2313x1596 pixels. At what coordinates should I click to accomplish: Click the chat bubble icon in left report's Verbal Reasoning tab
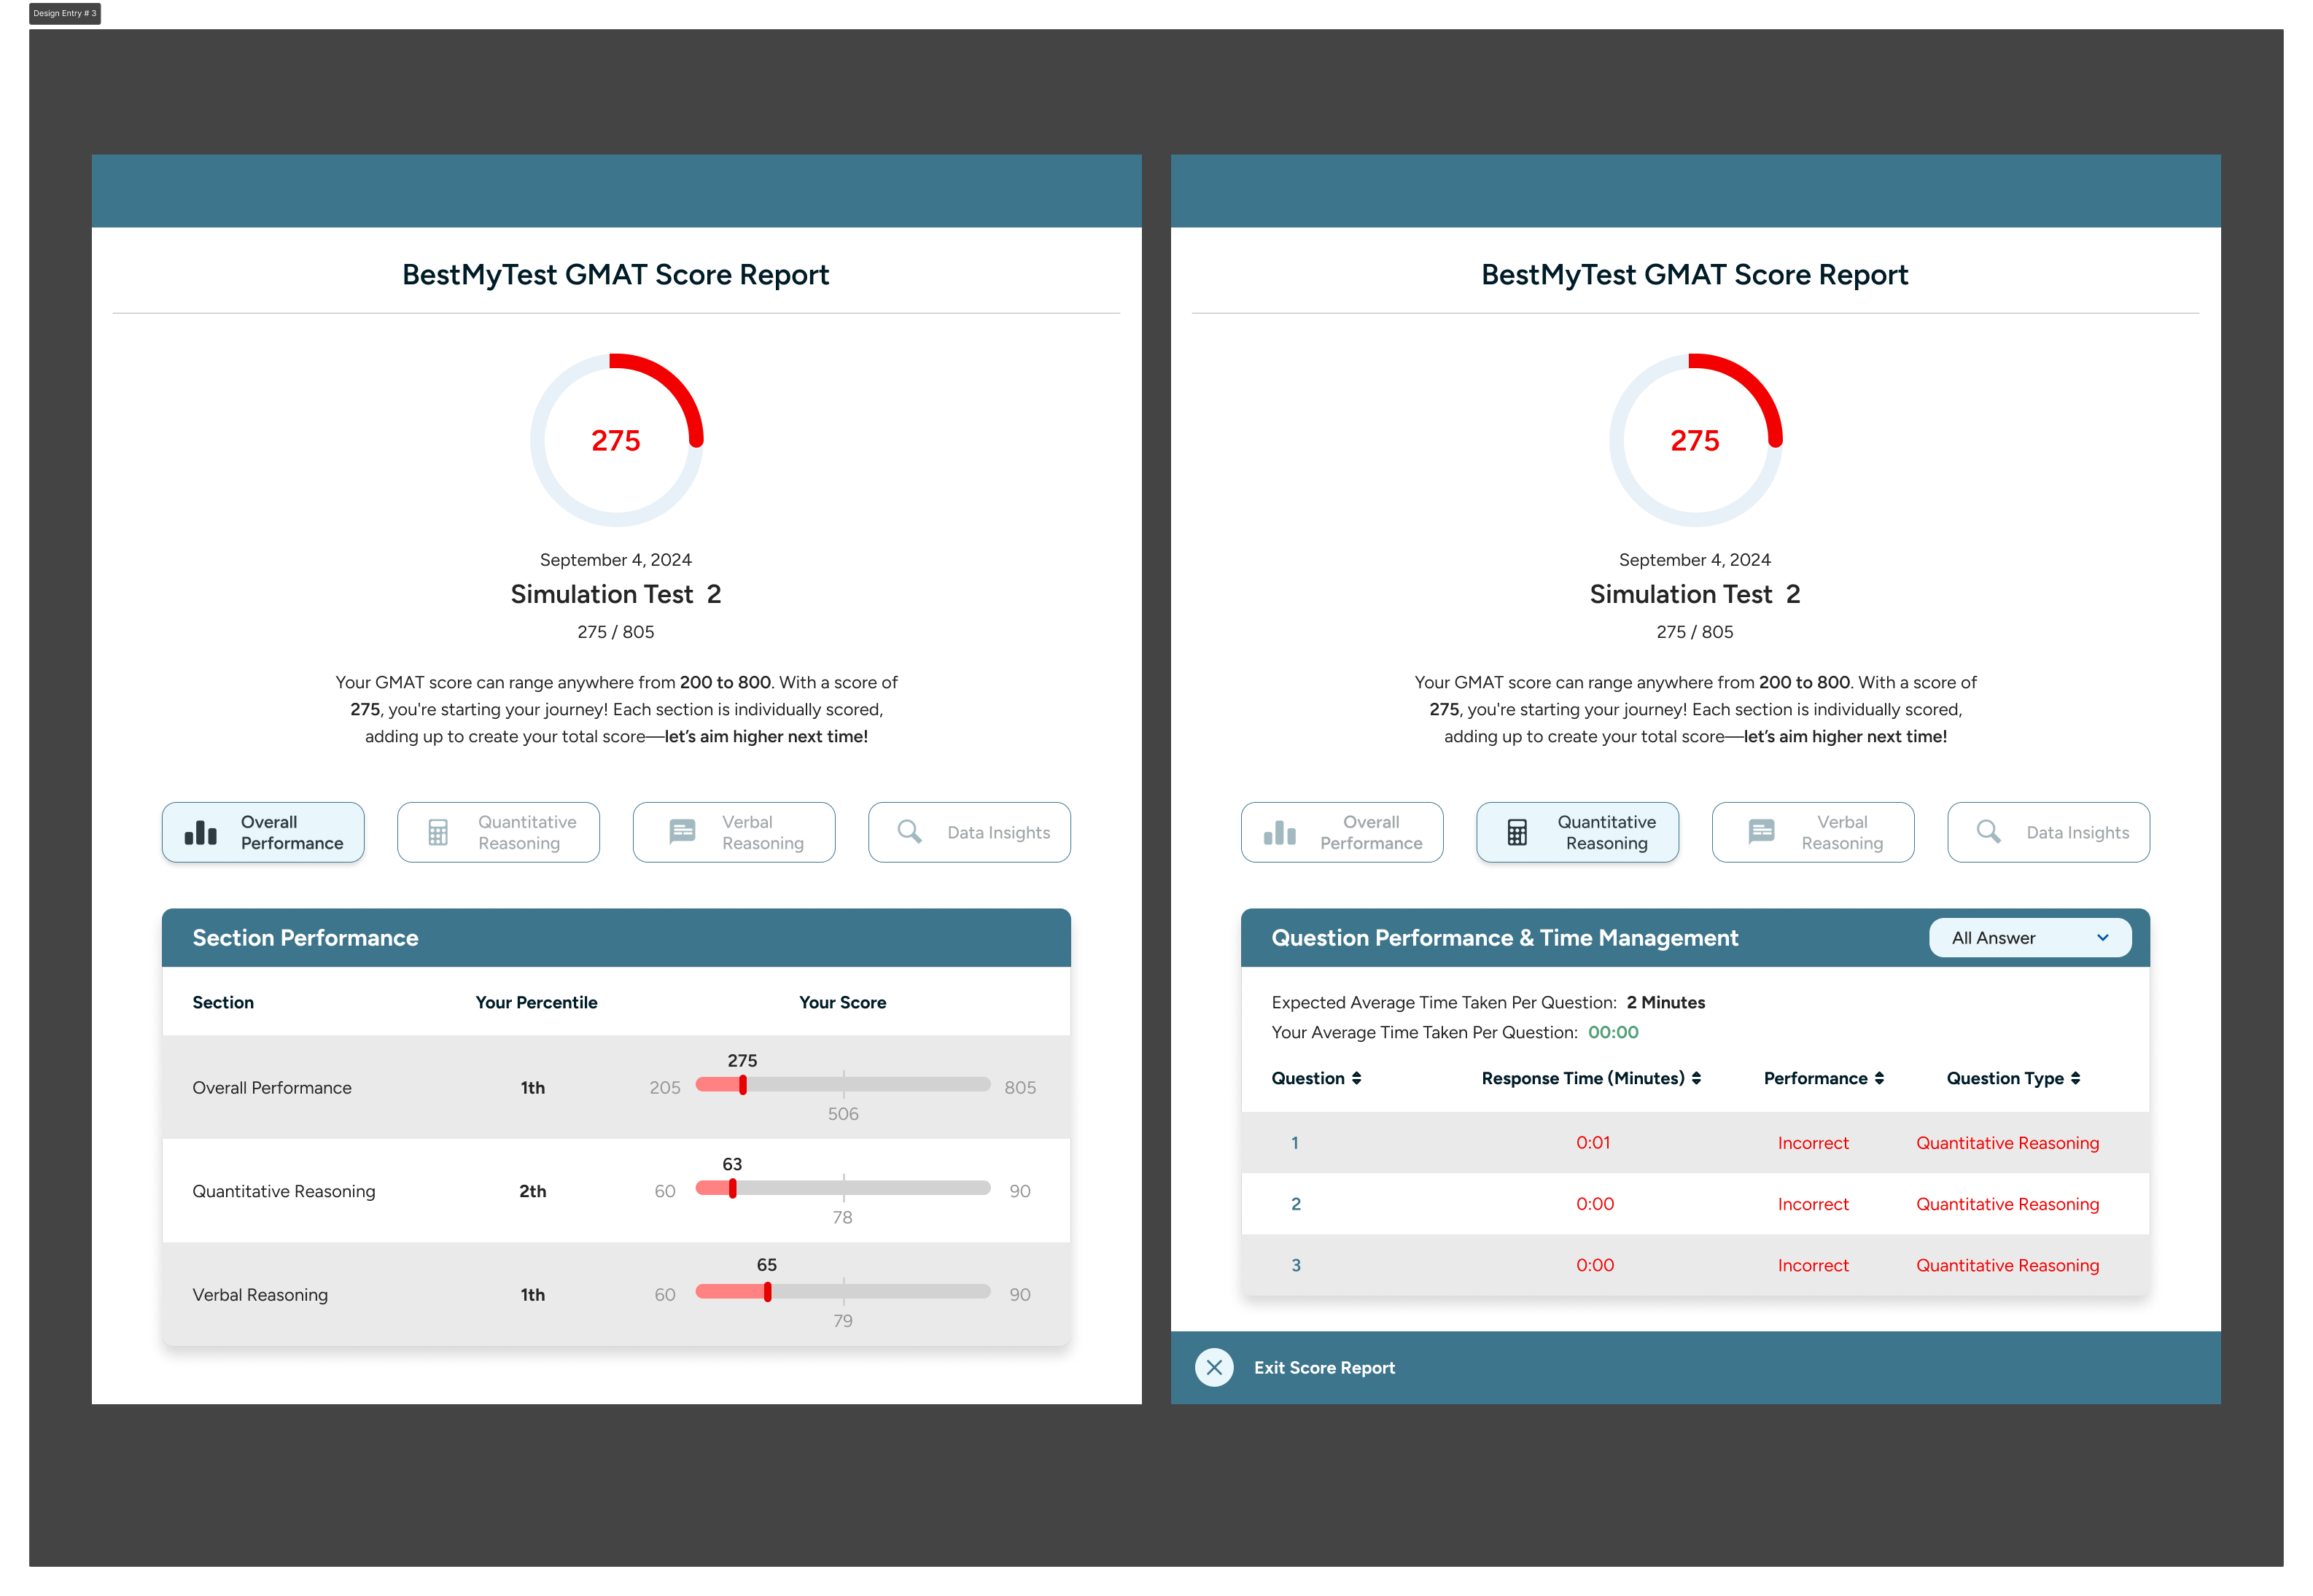(x=682, y=832)
